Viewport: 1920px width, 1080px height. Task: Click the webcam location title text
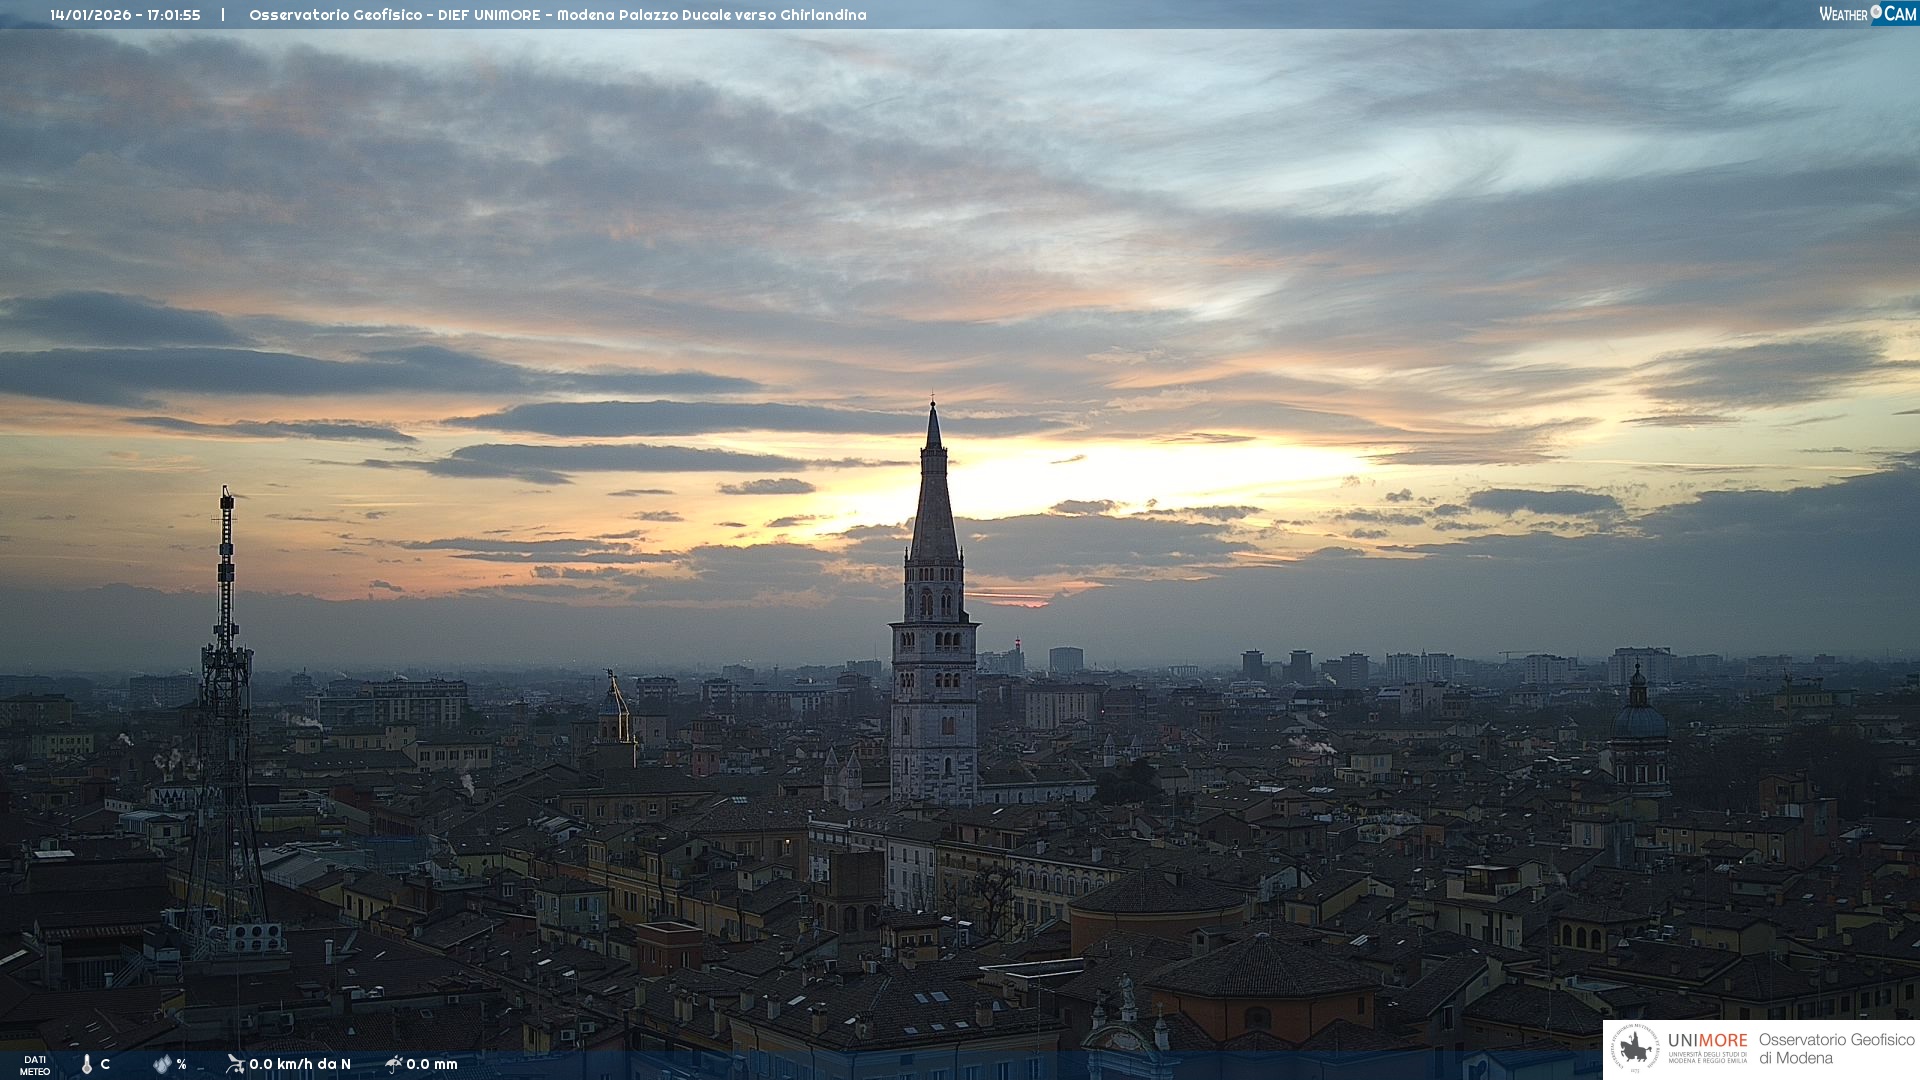pyautogui.click(x=557, y=15)
